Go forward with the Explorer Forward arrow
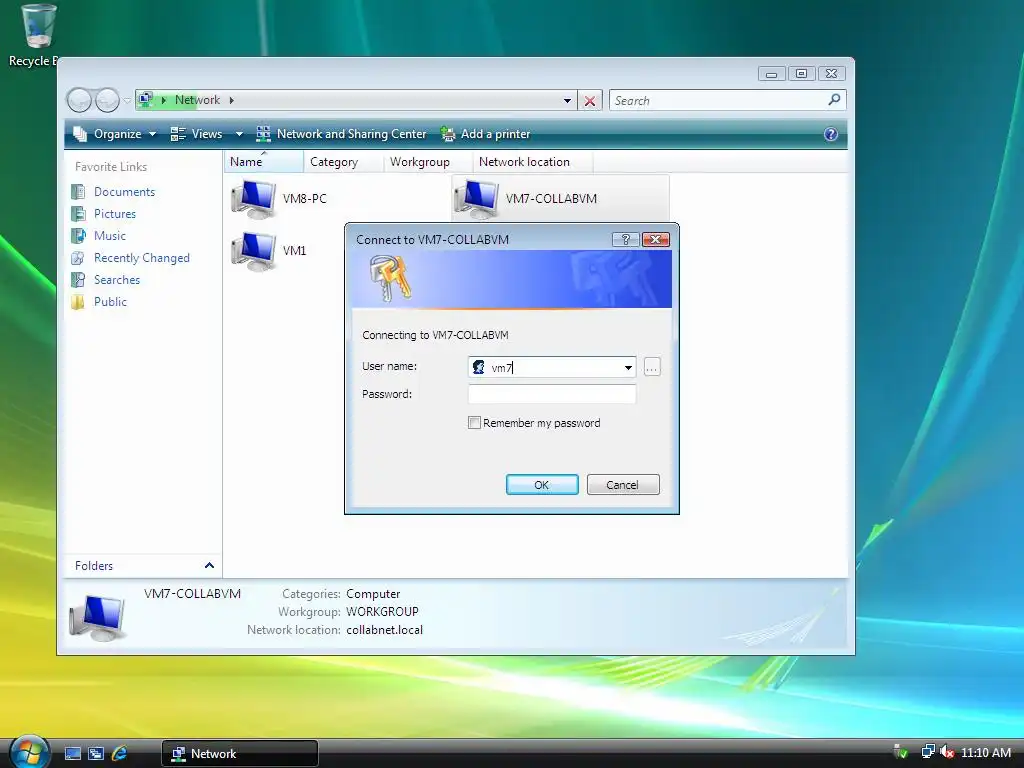The image size is (1024, 768). (x=107, y=100)
